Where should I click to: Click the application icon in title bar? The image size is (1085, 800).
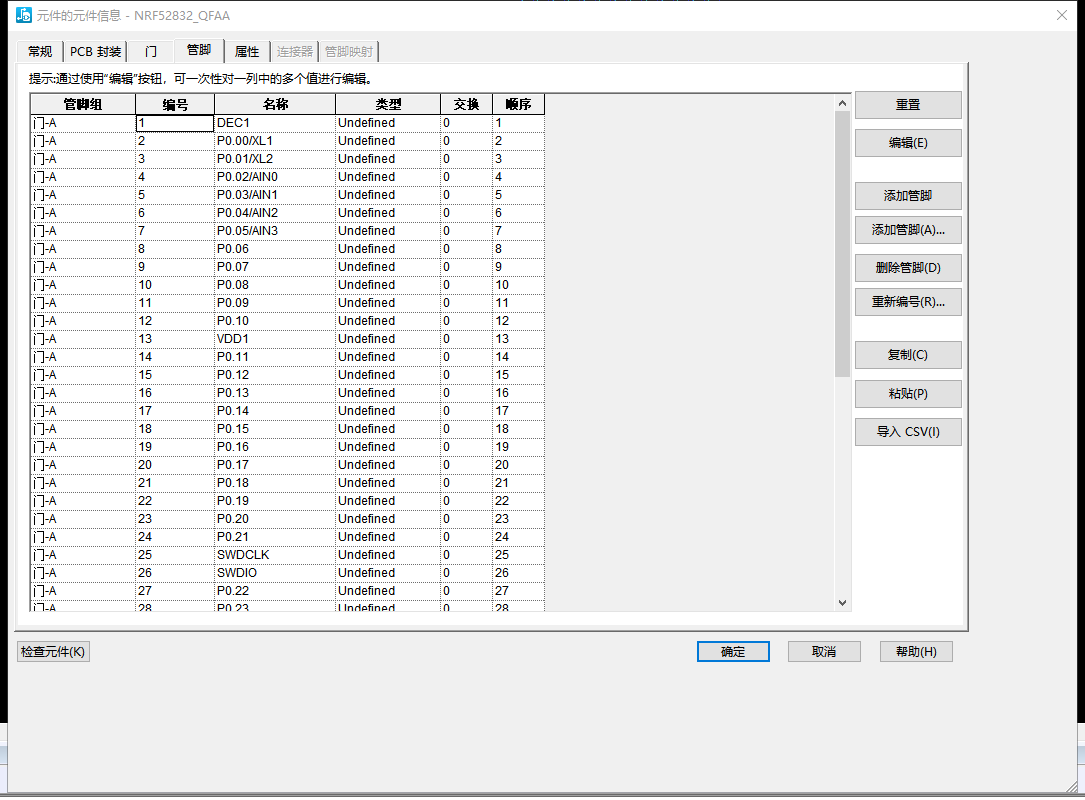[24, 15]
